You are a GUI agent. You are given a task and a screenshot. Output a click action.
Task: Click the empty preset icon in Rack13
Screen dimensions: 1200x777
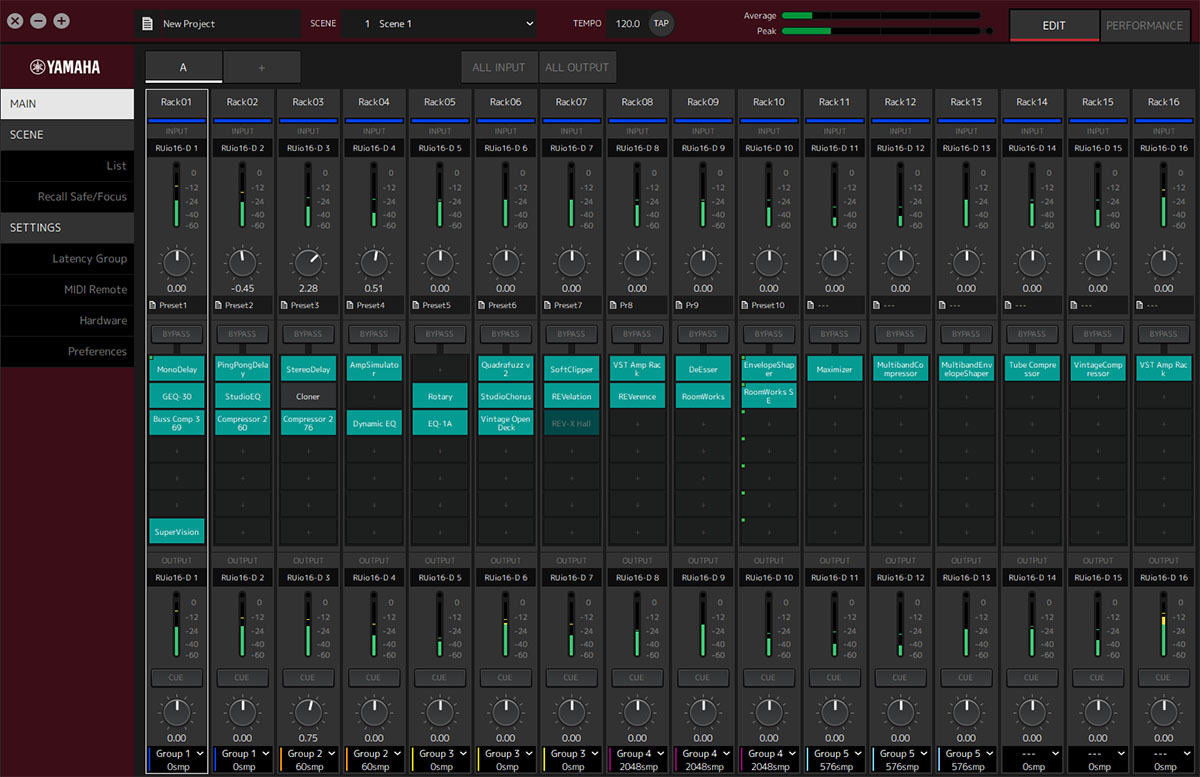pos(944,305)
